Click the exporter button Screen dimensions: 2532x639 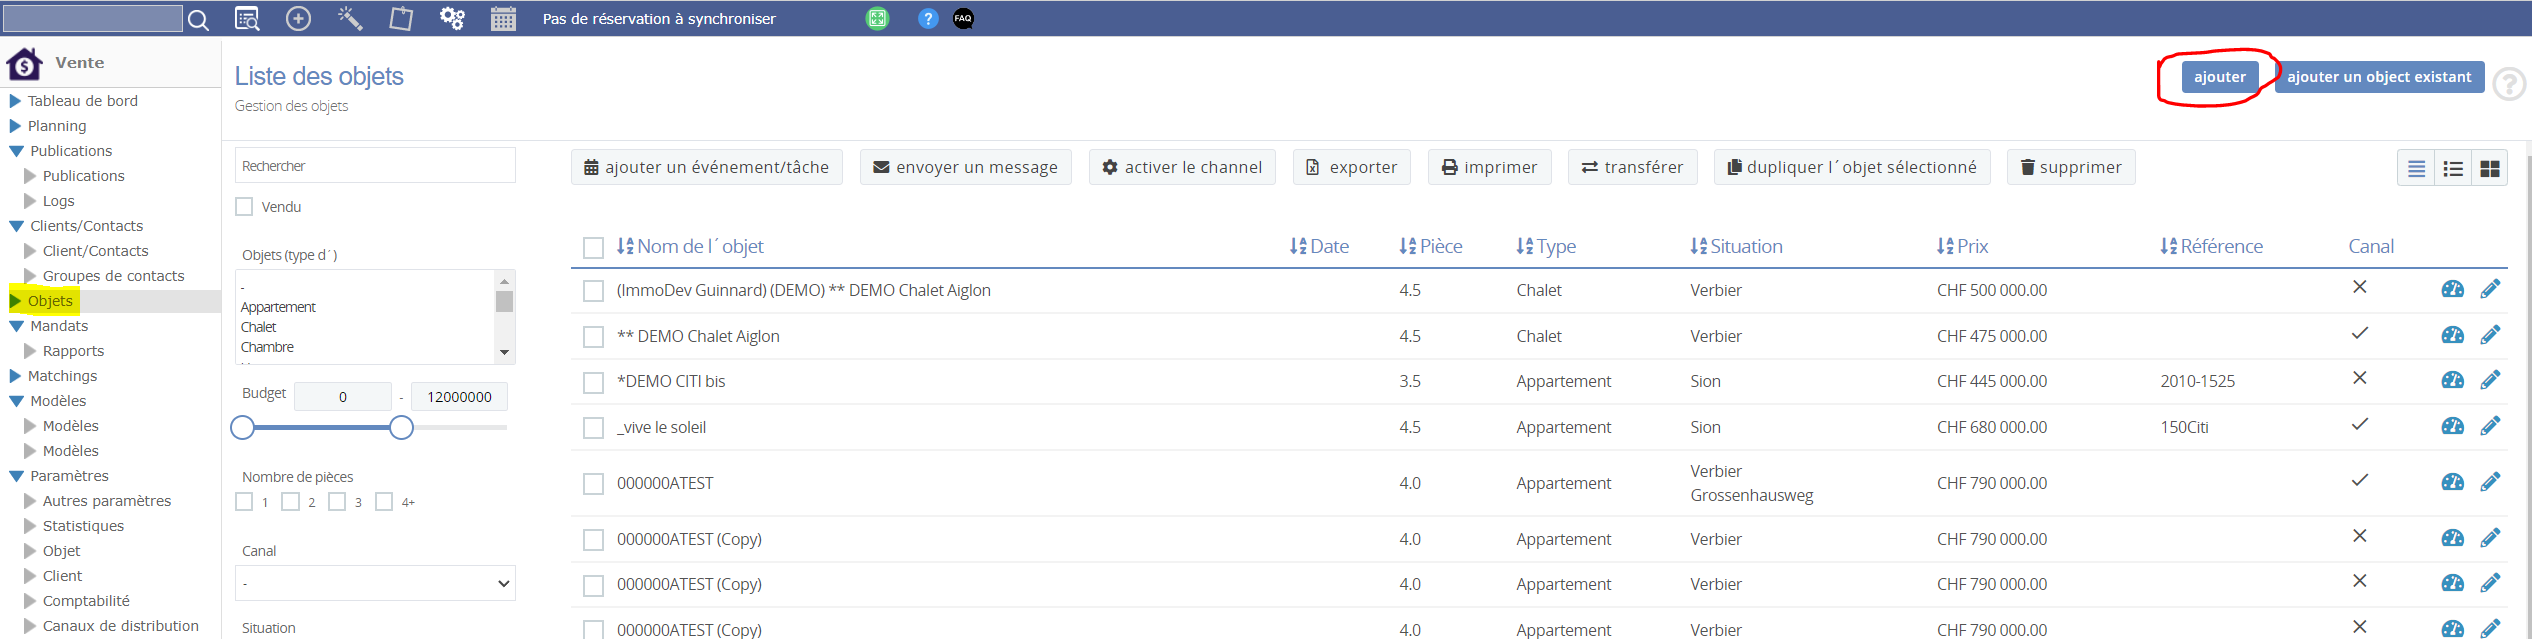(x=1351, y=167)
